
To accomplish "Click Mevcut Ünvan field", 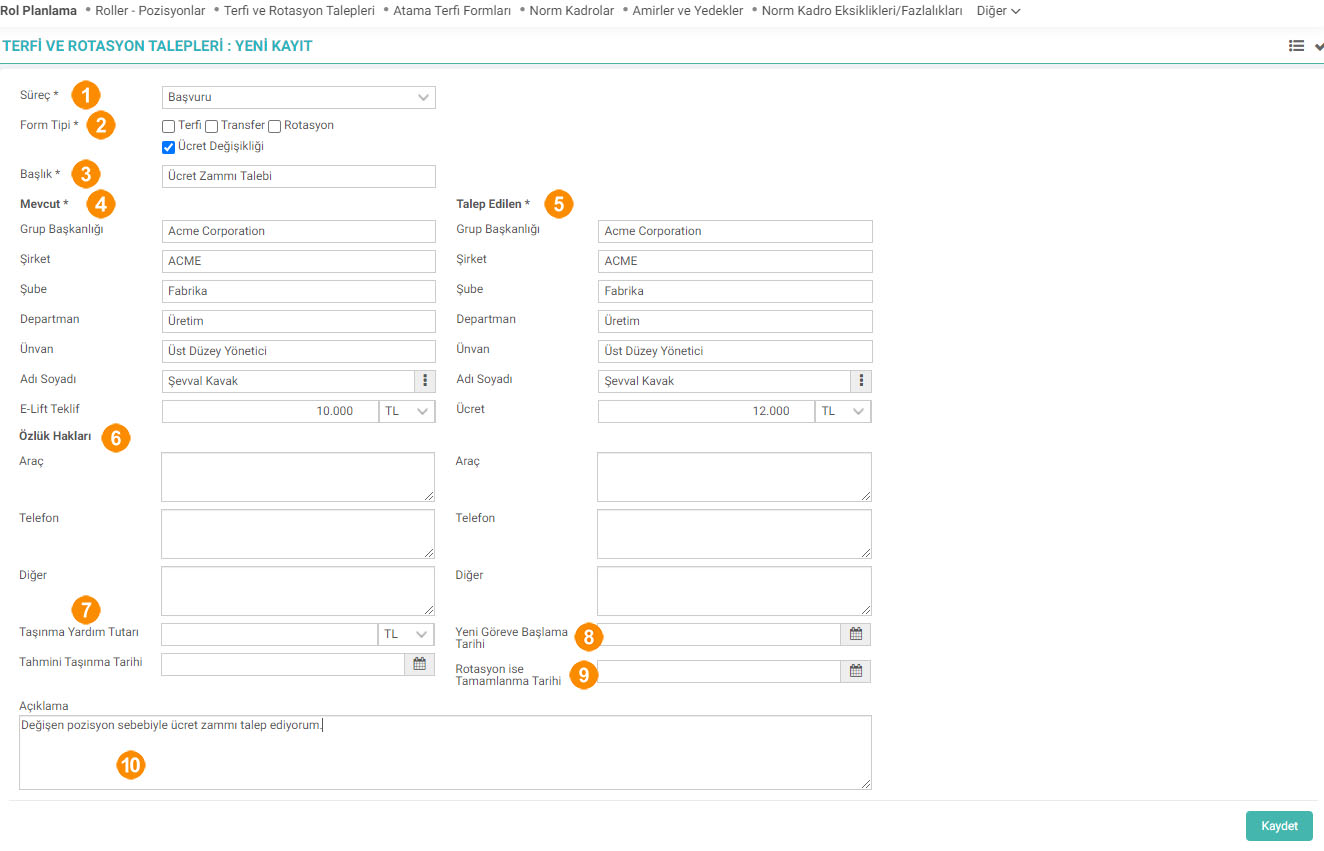I will tap(299, 351).
